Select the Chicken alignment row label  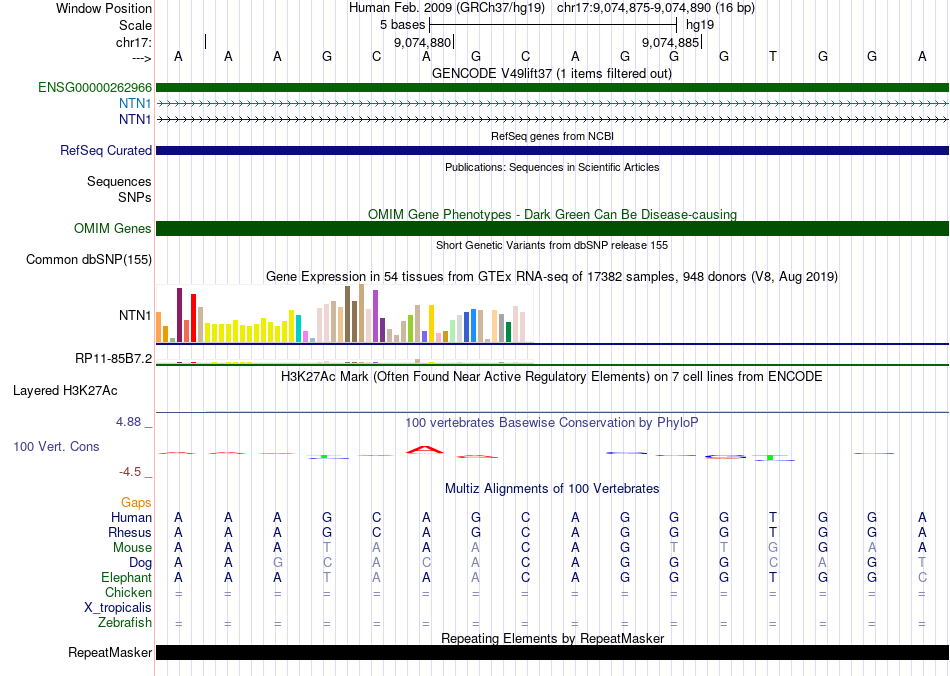click(x=128, y=592)
